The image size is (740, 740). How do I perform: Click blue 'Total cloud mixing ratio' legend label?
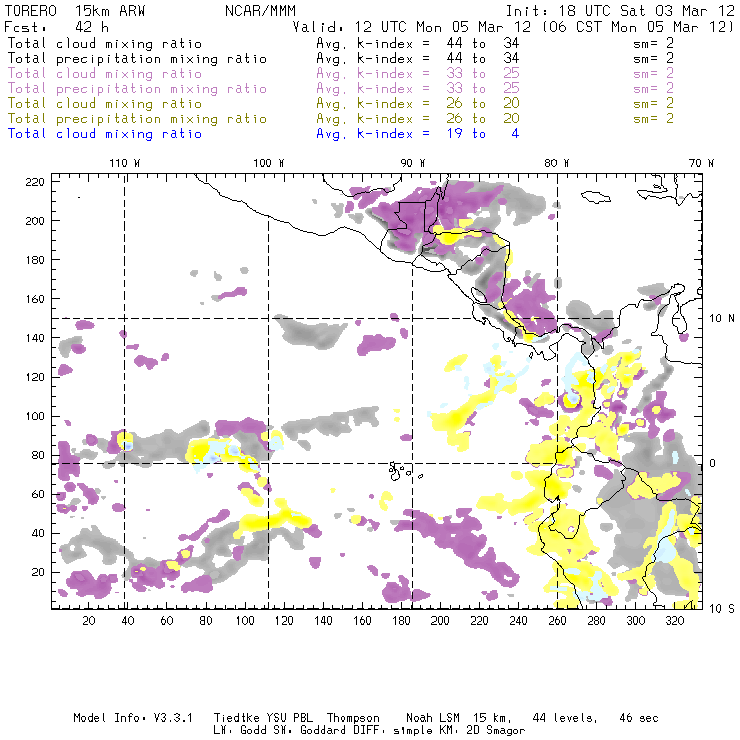(105, 134)
